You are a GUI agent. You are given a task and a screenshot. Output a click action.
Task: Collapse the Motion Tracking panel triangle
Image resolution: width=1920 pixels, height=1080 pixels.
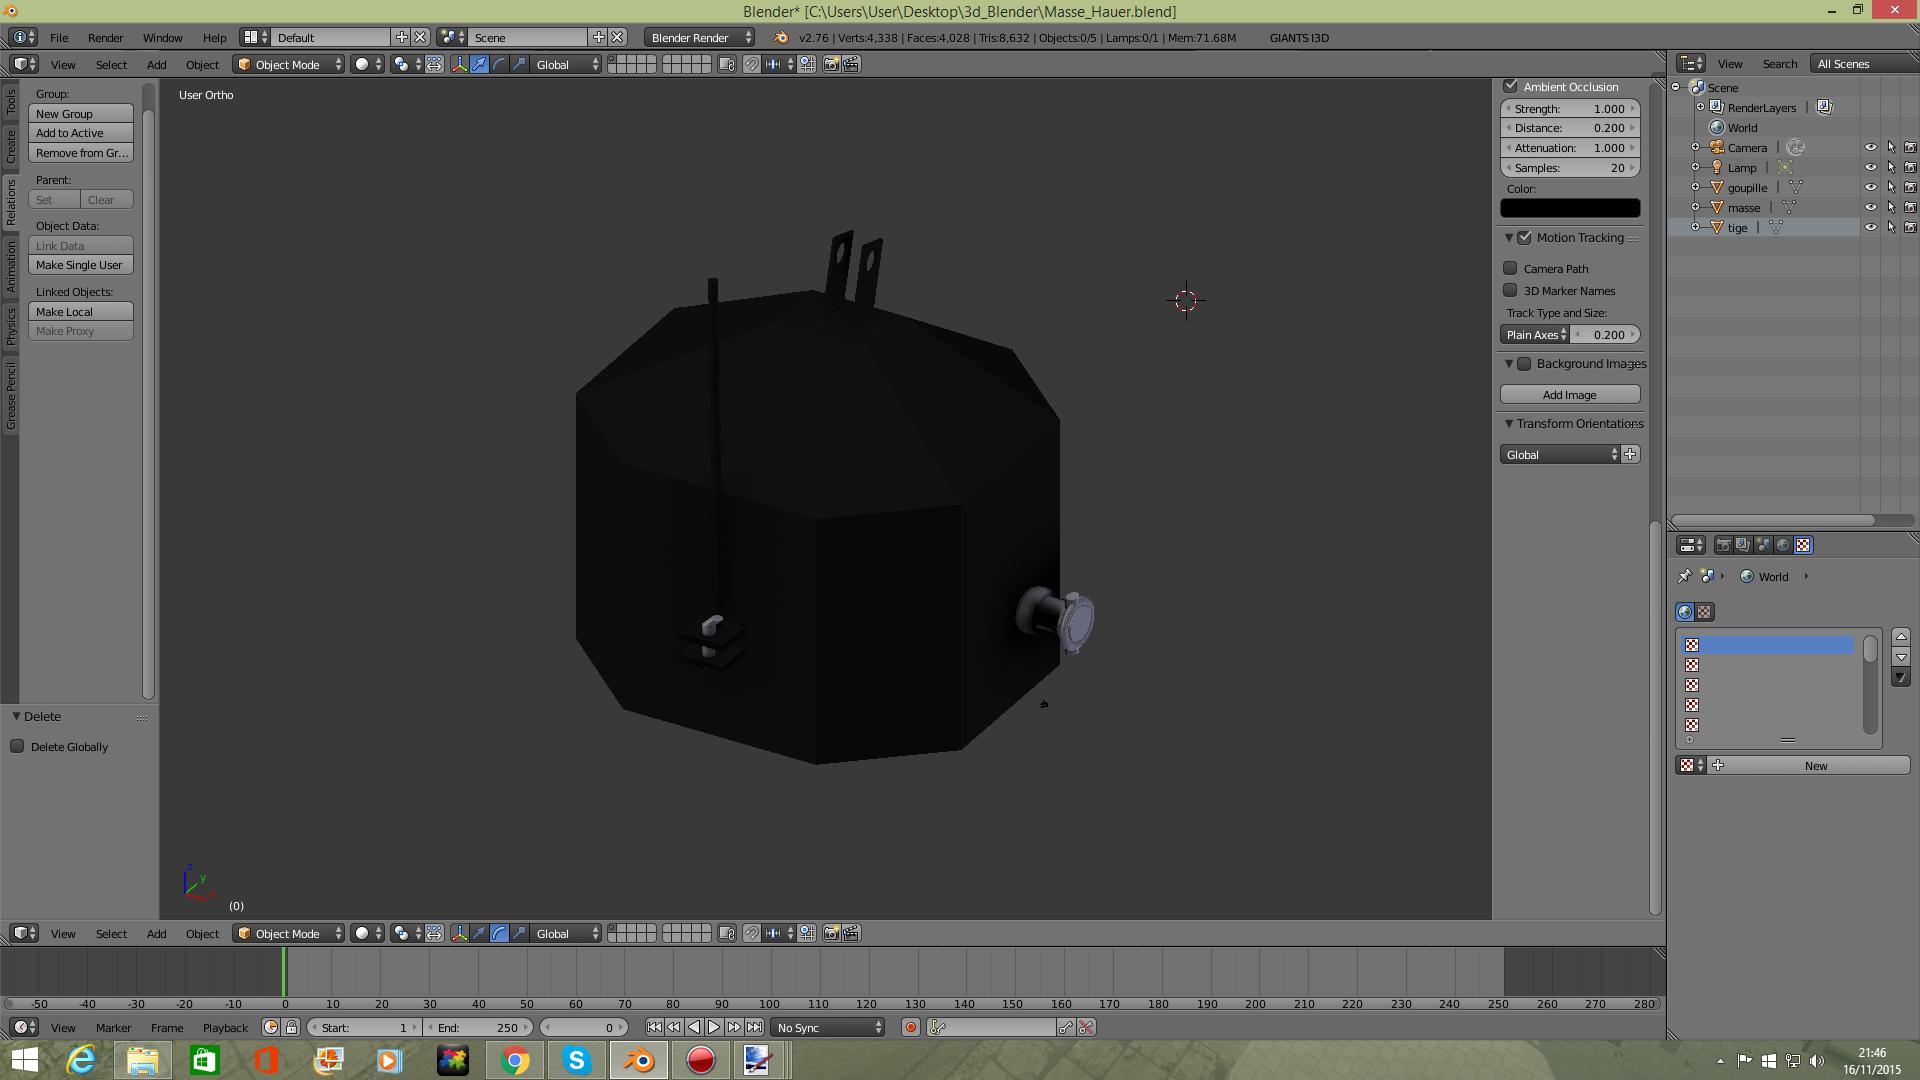(x=1509, y=238)
